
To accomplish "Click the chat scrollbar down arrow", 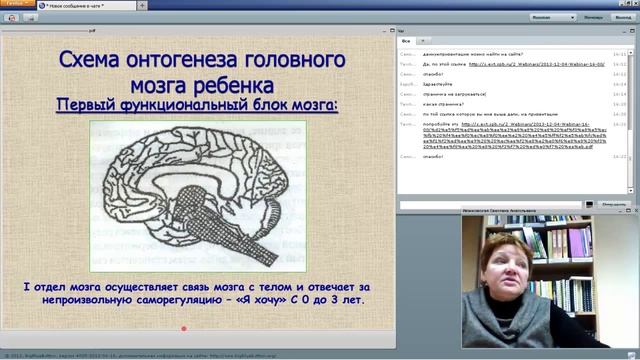I will 631,191.
